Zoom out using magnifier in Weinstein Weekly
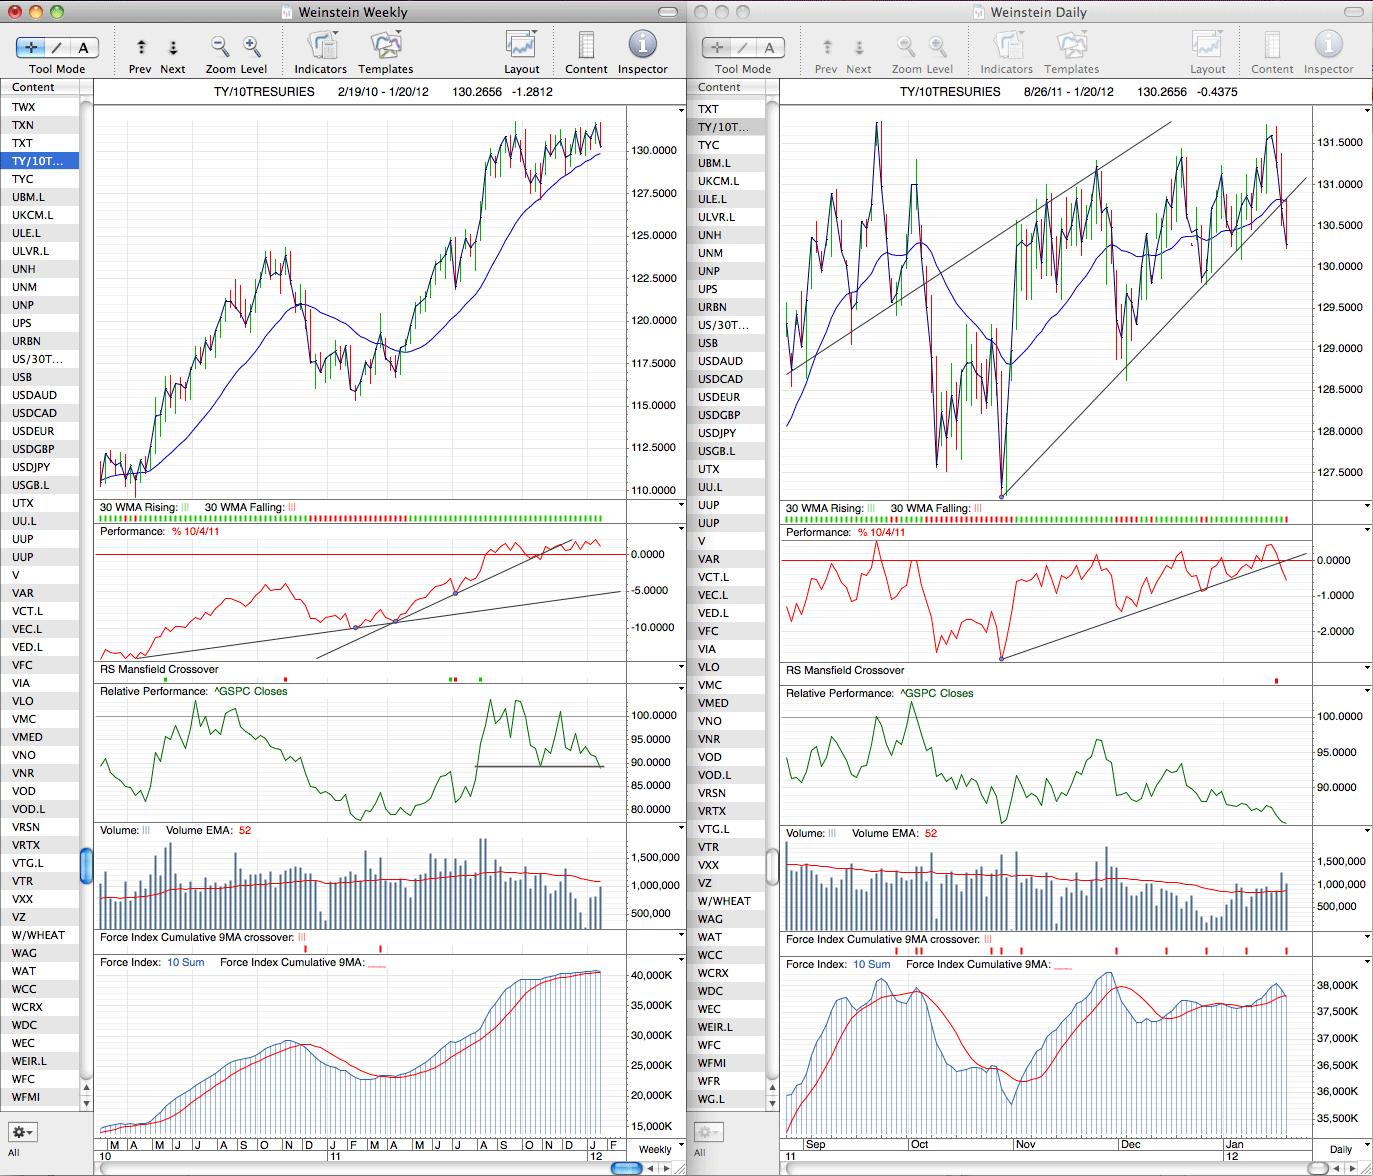Image resolution: width=1373 pixels, height=1176 pixels. [220, 46]
